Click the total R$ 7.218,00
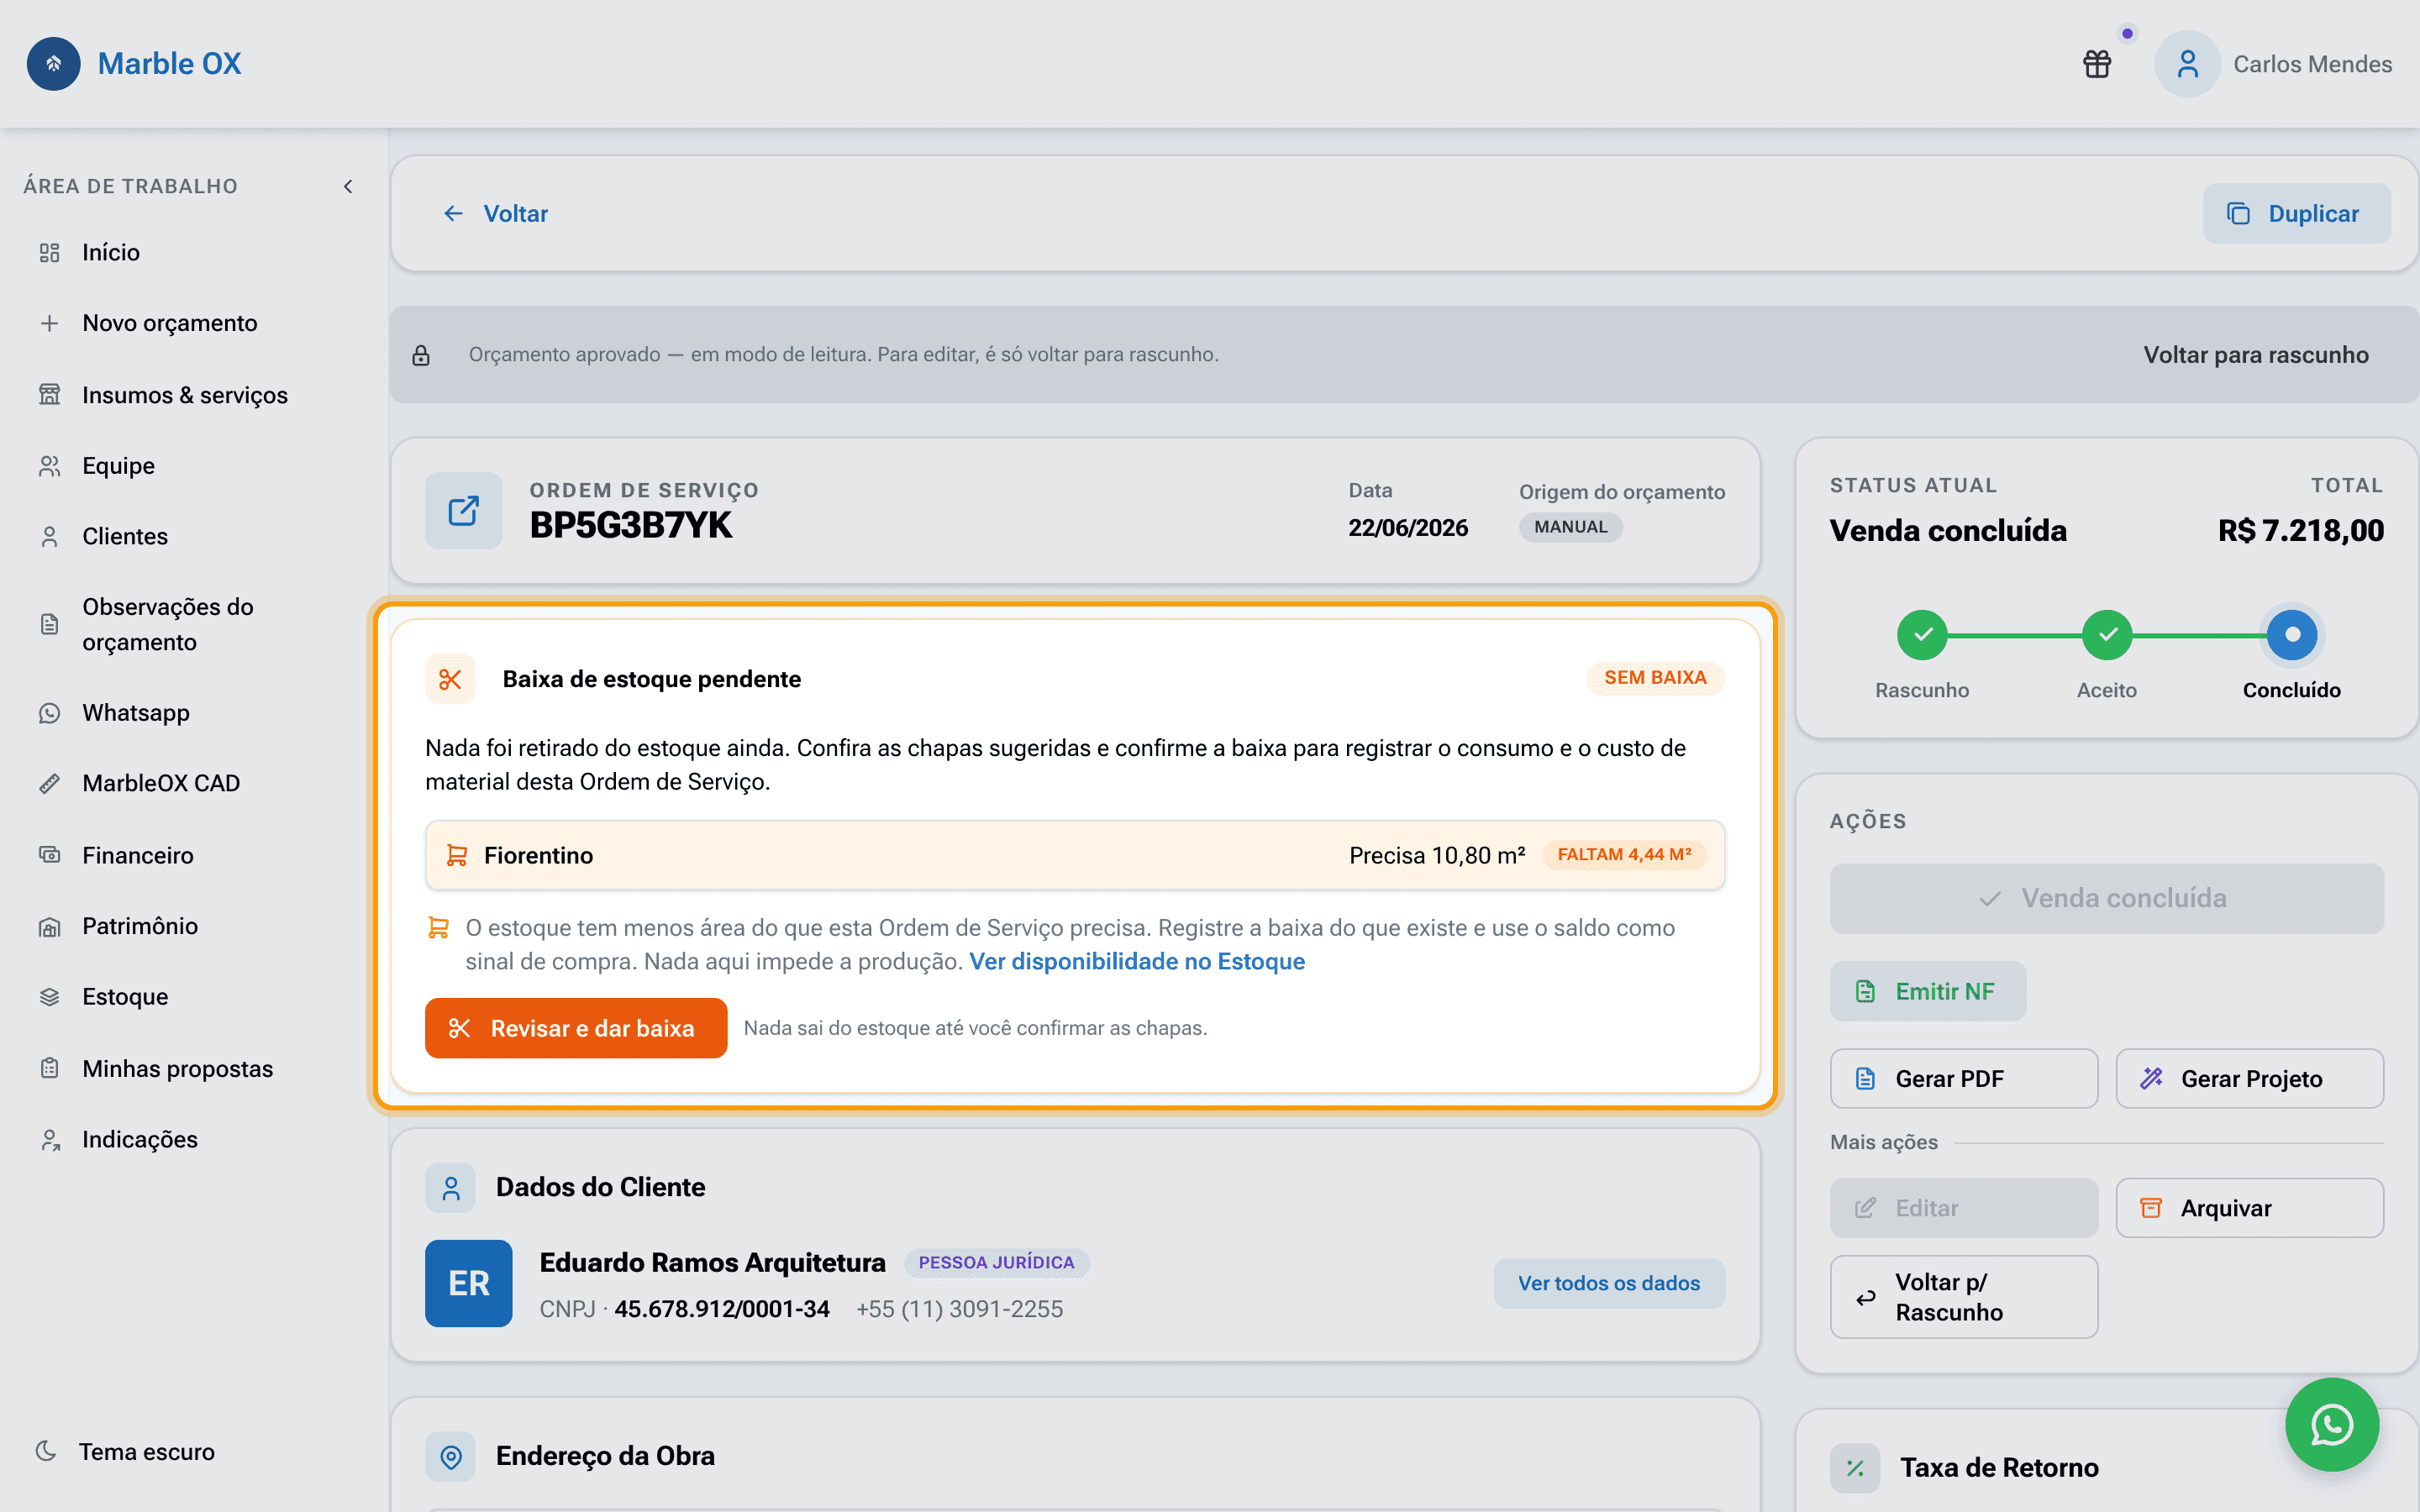 [x=2300, y=531]
